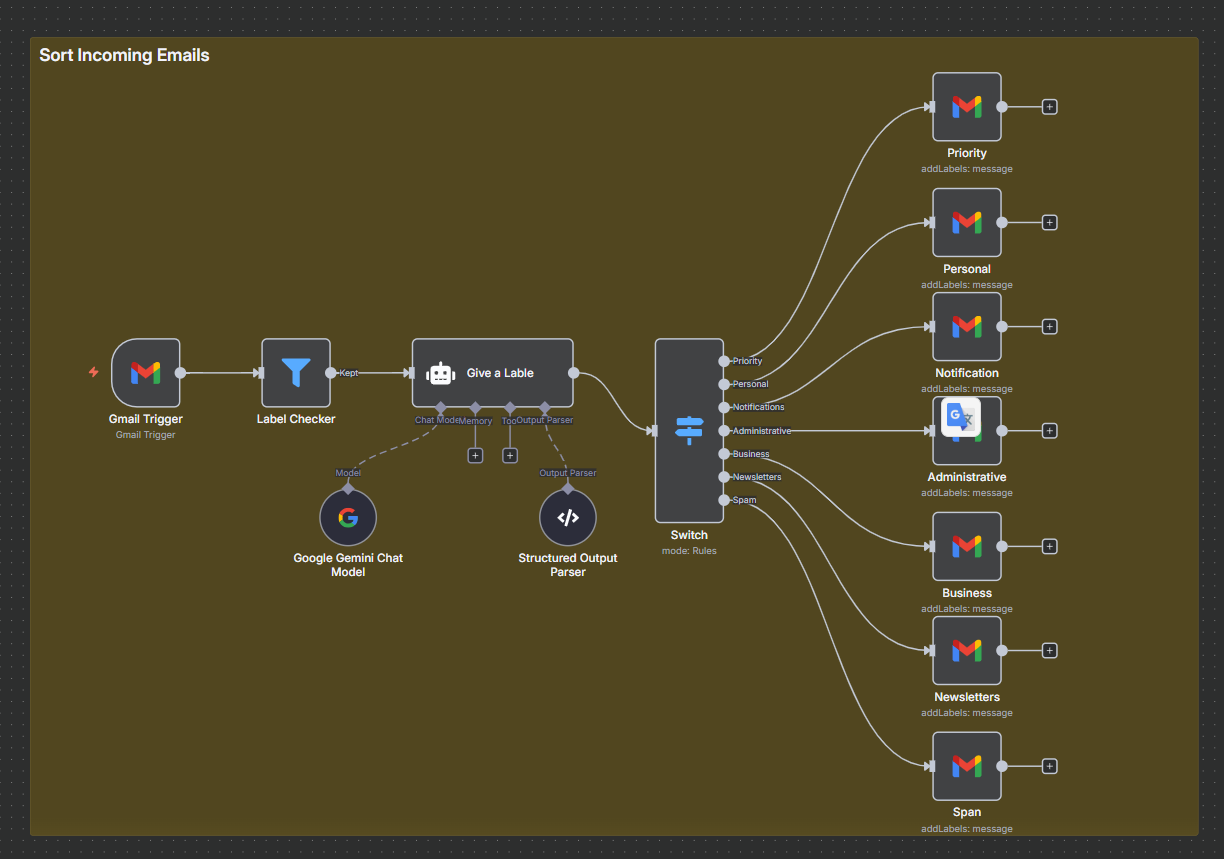Open the Structured Output Parser node
This screenshot has height=859, width=1224.
click(x=567, y=518)
